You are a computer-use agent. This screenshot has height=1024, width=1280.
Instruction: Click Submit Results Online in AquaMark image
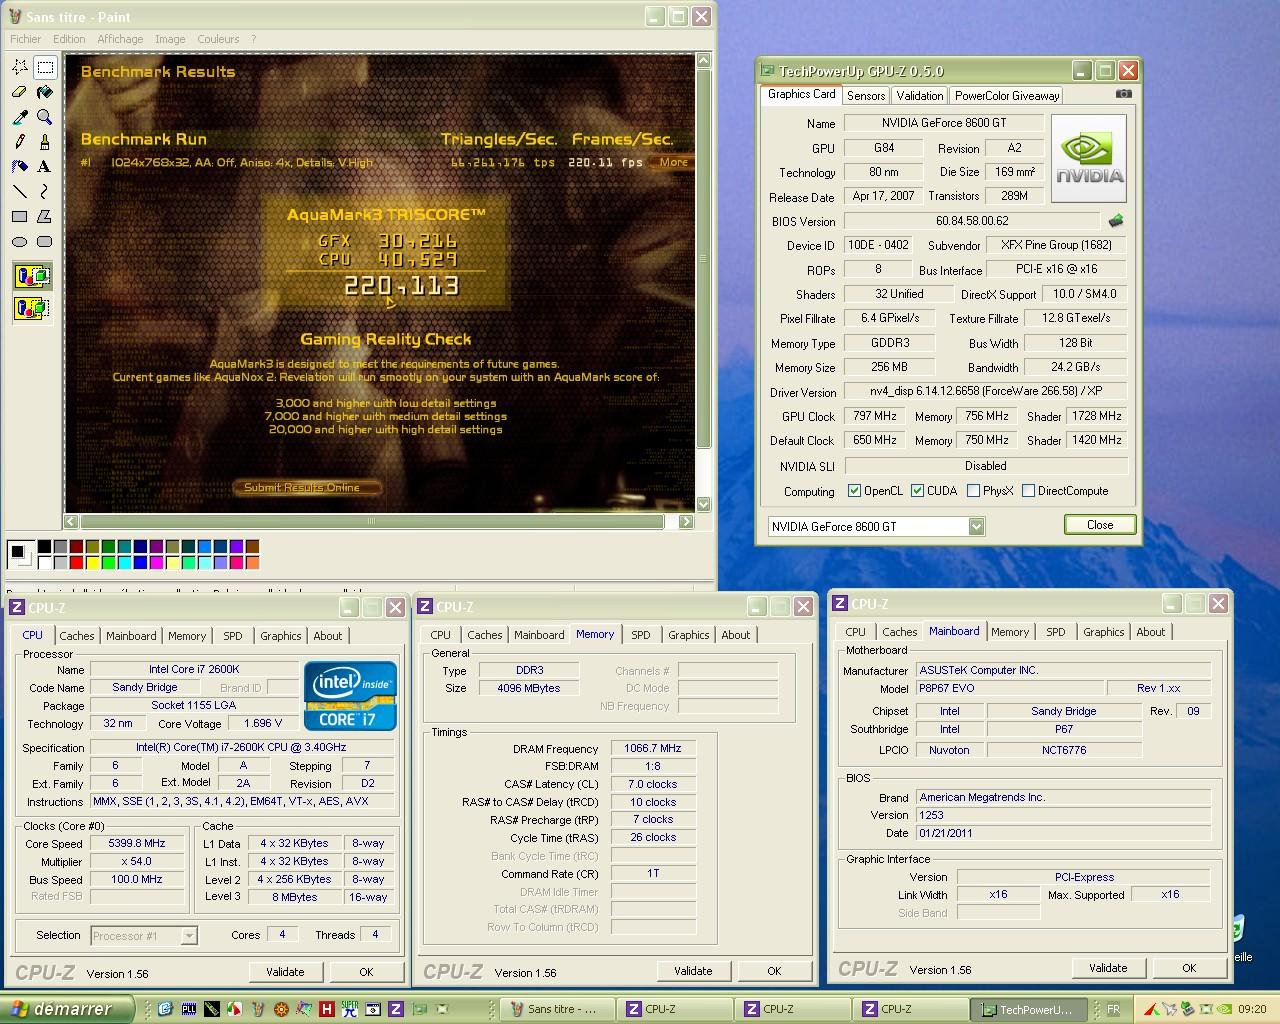[309, 487]
